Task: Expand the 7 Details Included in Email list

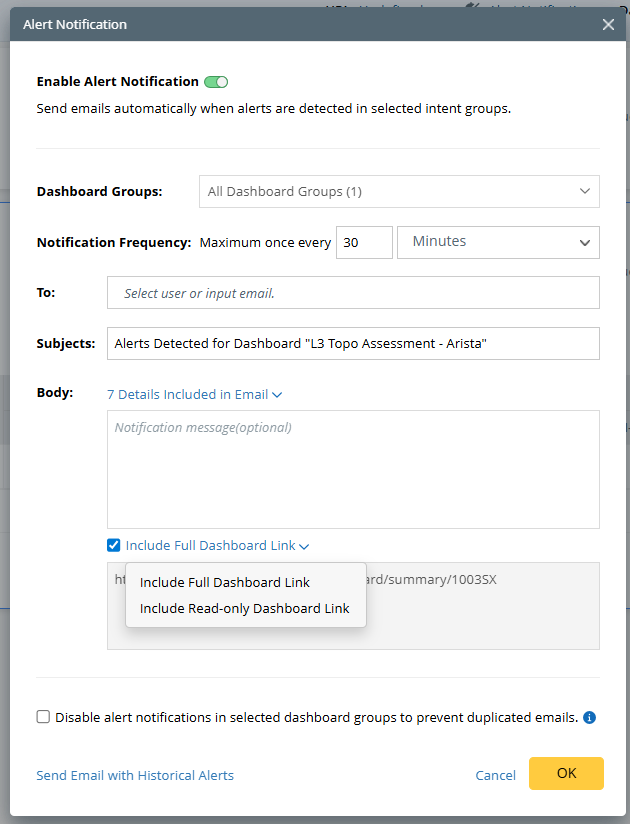Action: [194, 394]
